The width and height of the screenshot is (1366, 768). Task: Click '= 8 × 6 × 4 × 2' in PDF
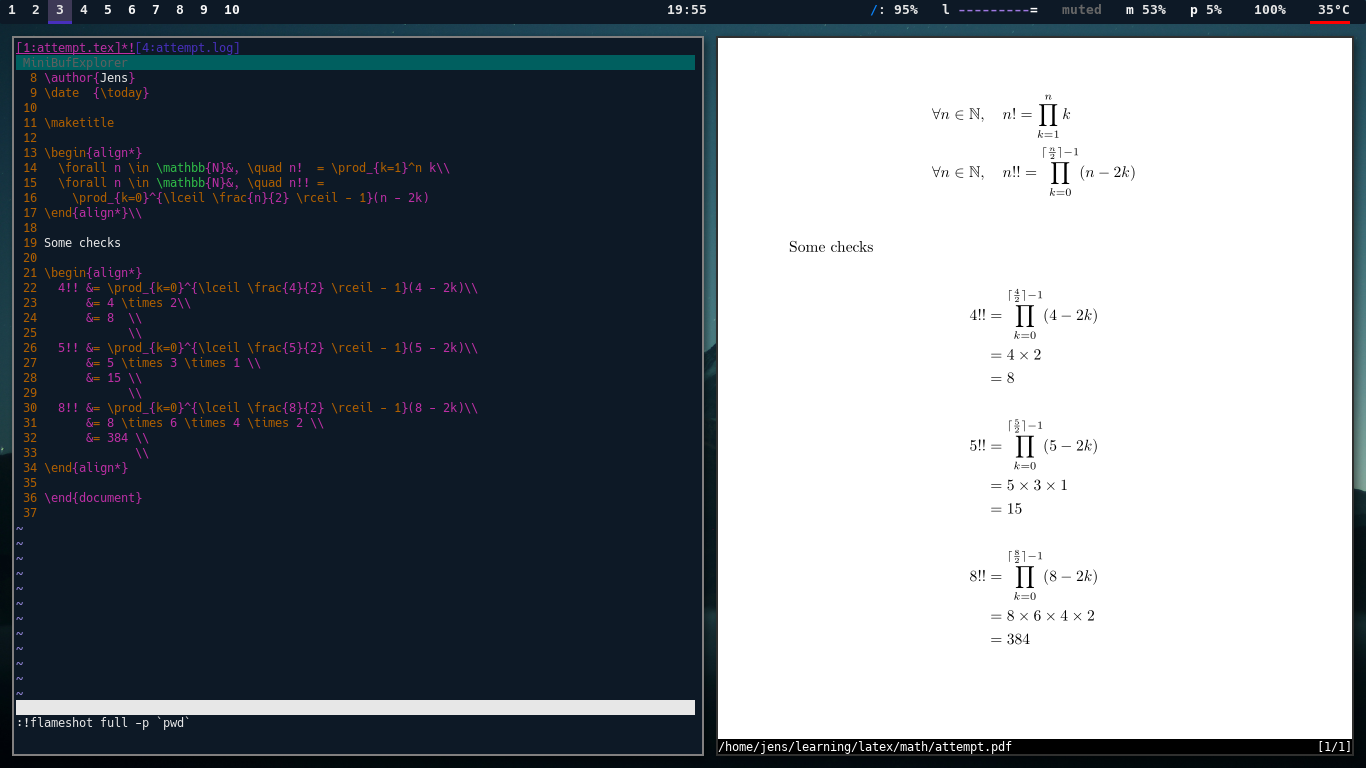[1042, 616]
